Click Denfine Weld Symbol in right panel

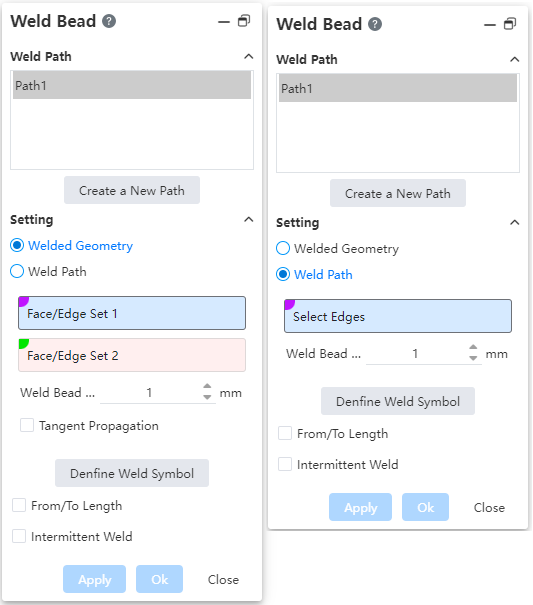[x=398, y=401]
